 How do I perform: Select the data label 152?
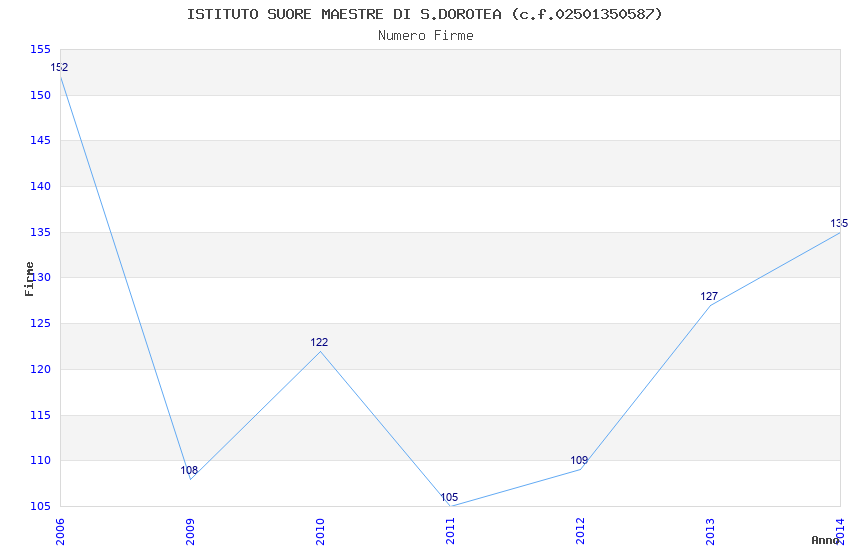pos(60,67)
